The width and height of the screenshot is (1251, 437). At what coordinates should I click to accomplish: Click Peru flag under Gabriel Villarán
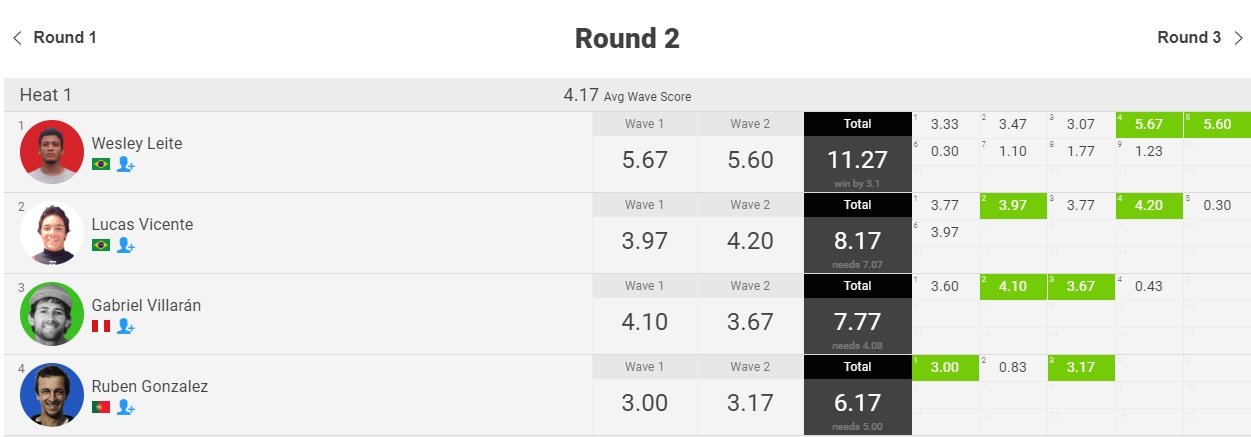(x=101, y=326)
